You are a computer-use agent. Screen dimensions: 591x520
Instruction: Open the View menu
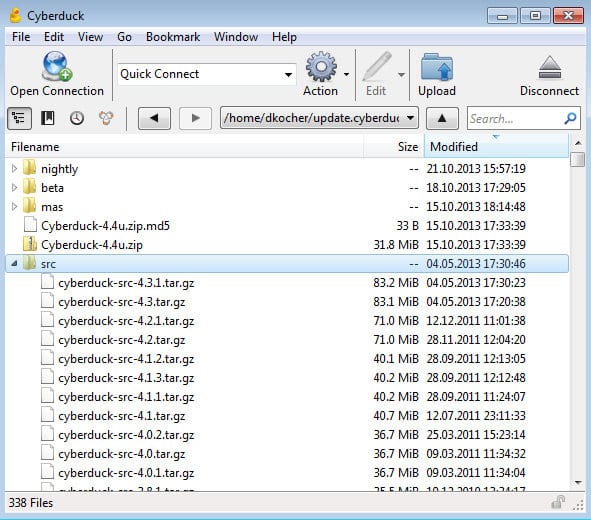click(x=90, y=37)
